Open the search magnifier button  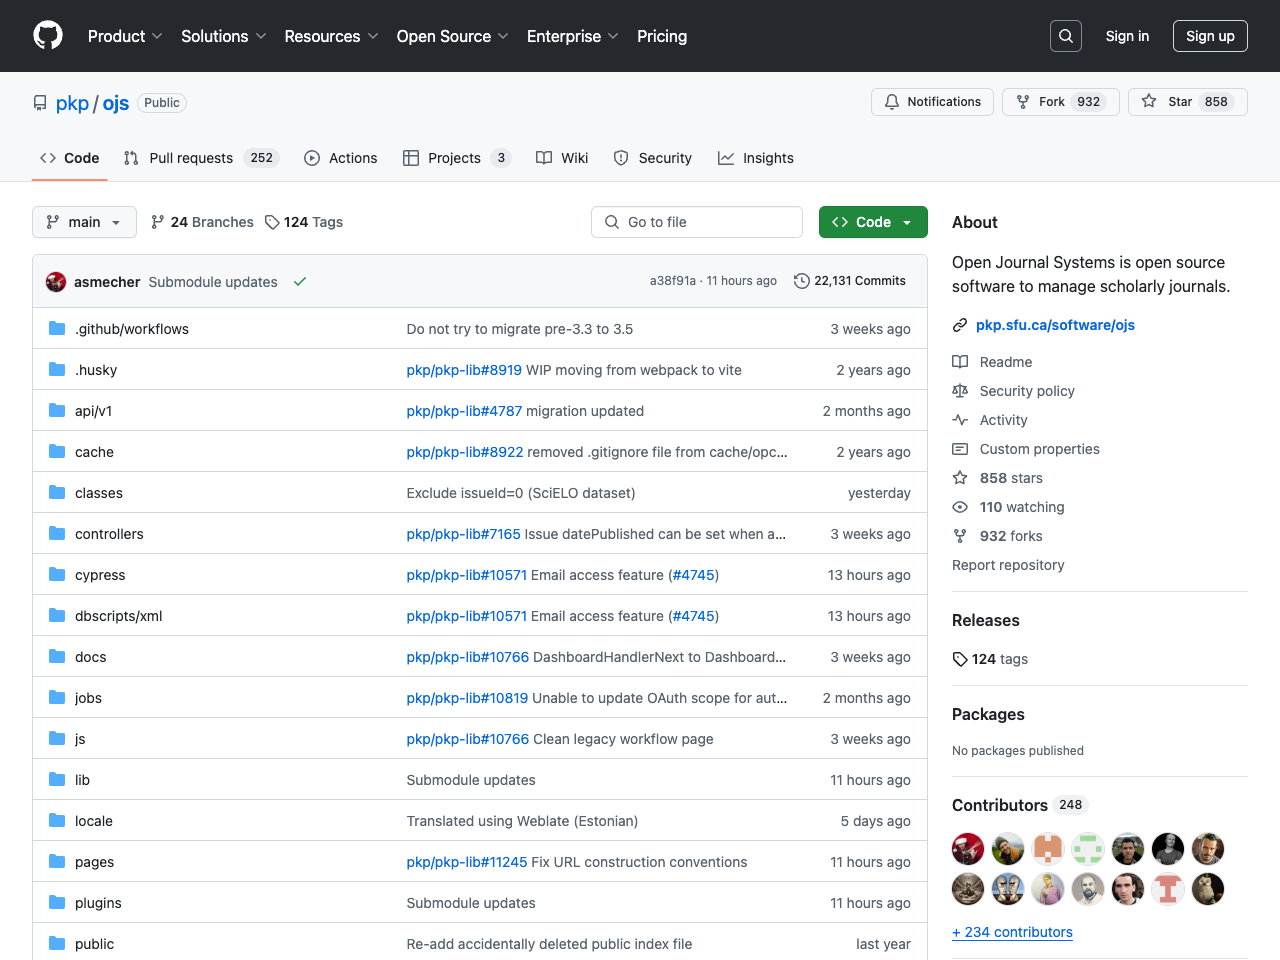pyautogui.click(x=1066, y=36)
